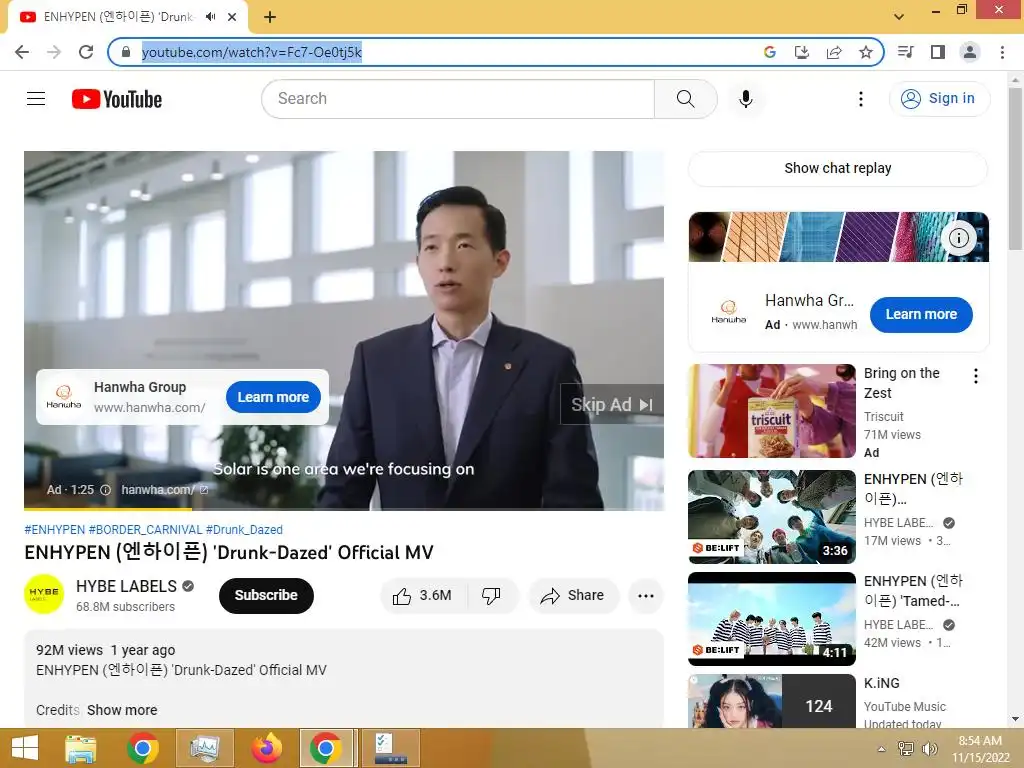Show chat replay panel
This screenshot has height=768, width=1024.
(x=838, y=168)
